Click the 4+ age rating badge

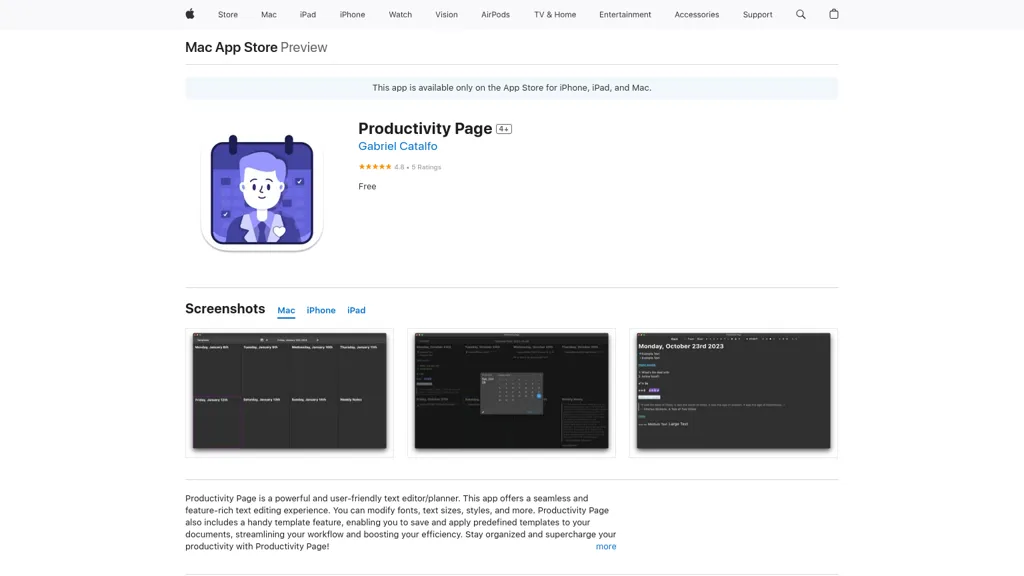504,129
